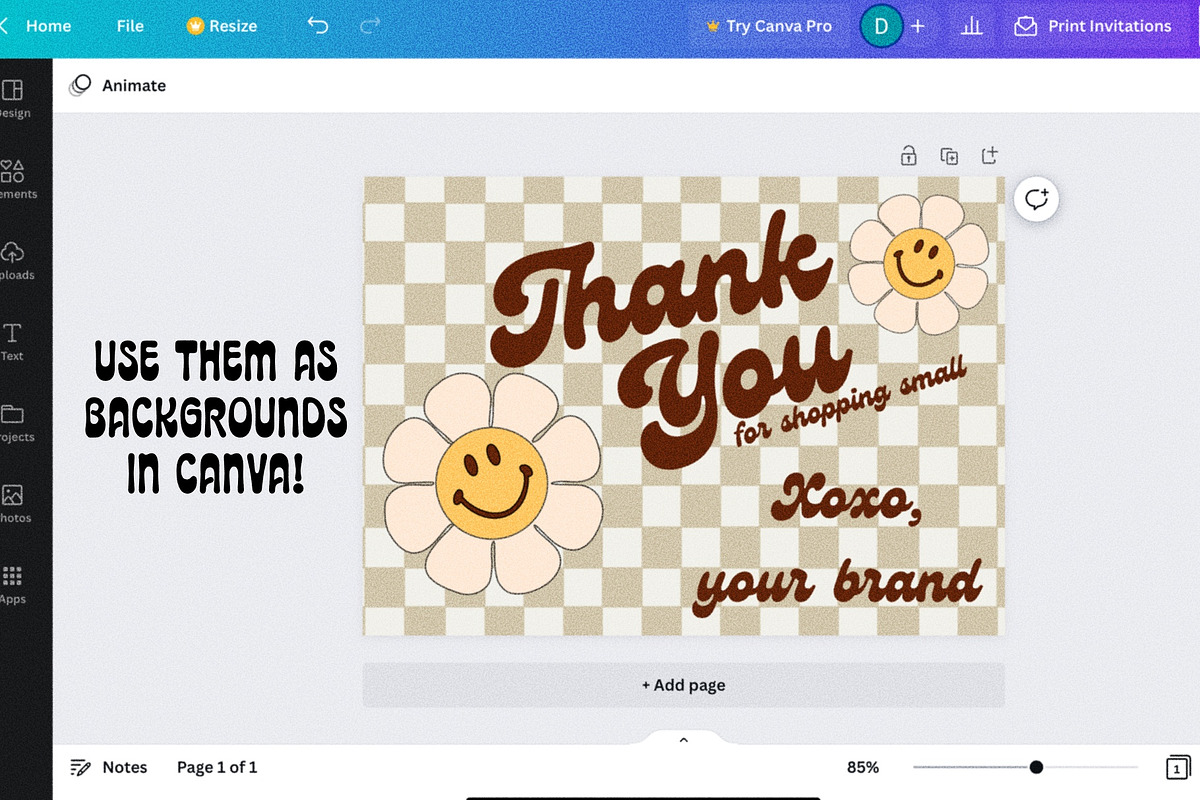The height and width of the screenshot is (800, 1200).
Task: Open the Projects folder panel
Action: [x=14, y=423]
